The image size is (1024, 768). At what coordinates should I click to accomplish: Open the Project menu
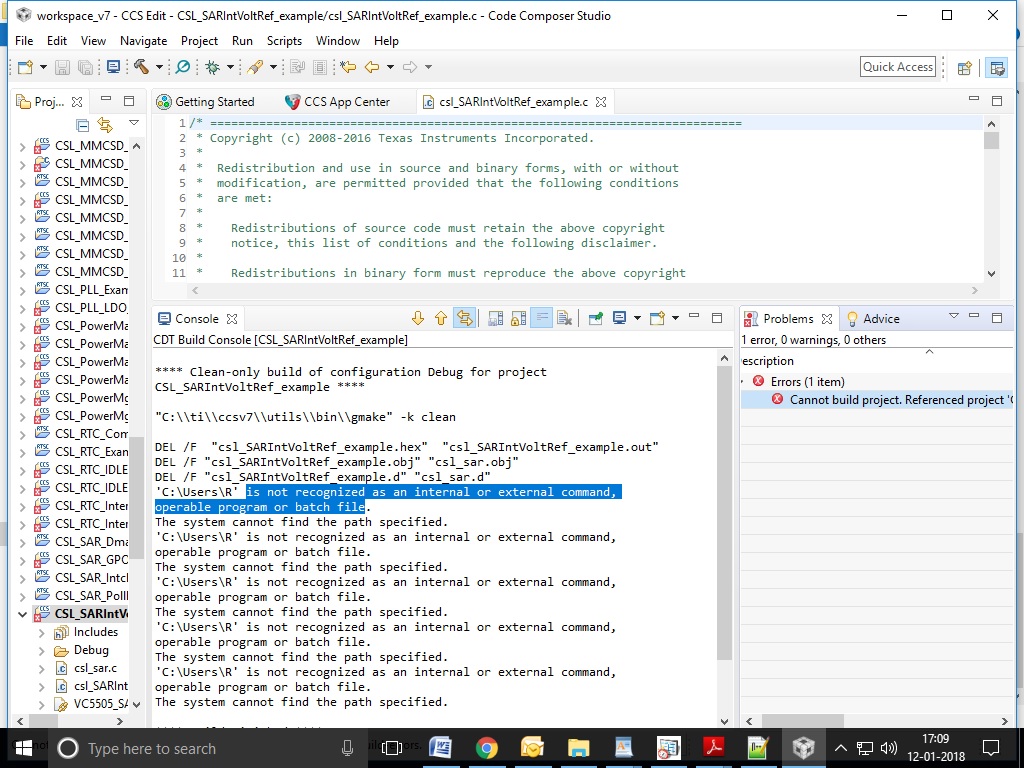click(199, 40)
